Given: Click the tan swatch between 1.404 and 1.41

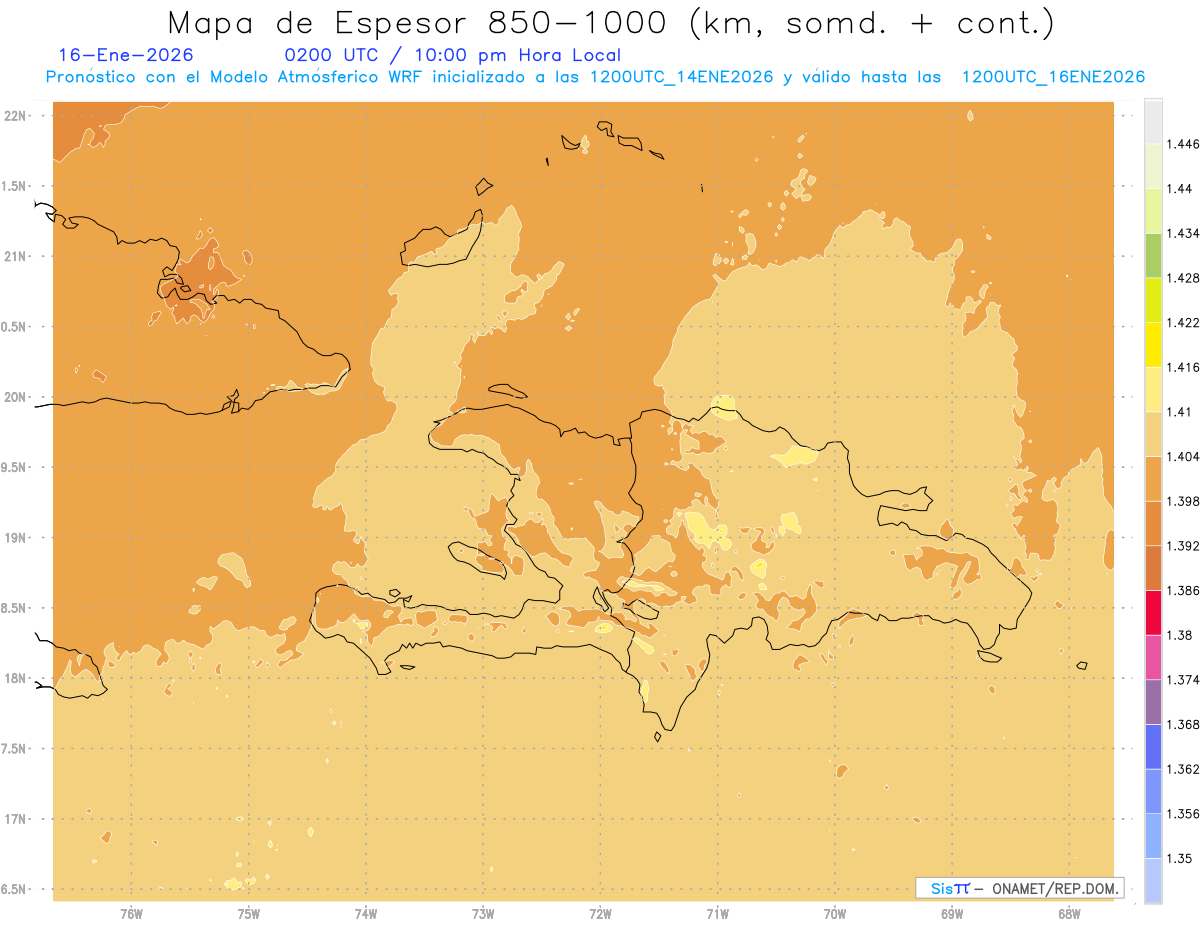Looking at the screenshot, I should point(1153,433).
